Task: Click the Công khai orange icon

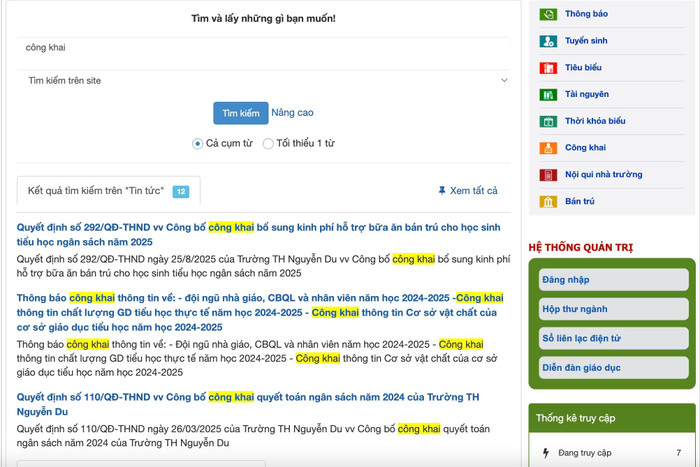Action: pyautogui.click(x=549, y=148)
